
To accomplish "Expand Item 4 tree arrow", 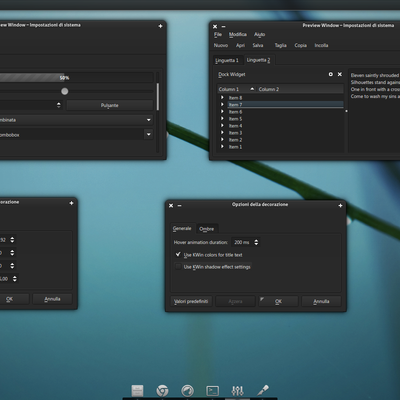I will [222, 125].
